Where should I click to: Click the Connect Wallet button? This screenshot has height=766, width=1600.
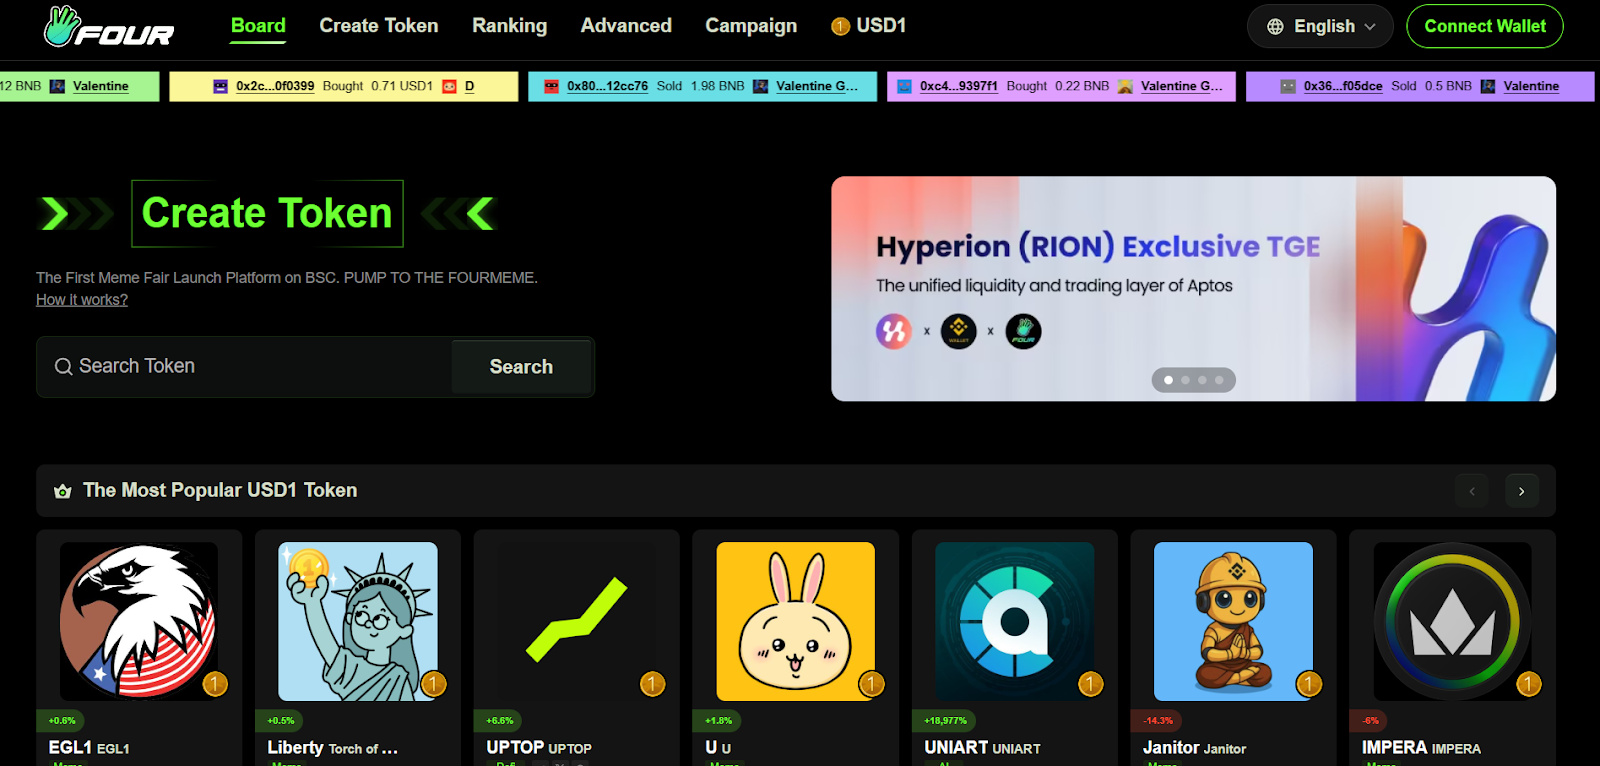click(x=1485, y=26)
